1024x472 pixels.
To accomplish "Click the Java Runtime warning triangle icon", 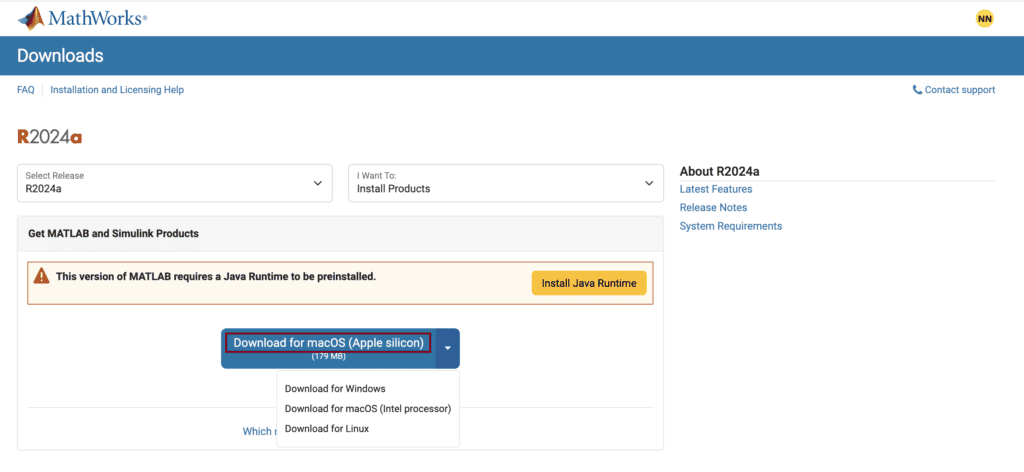I will click(42, 276).
